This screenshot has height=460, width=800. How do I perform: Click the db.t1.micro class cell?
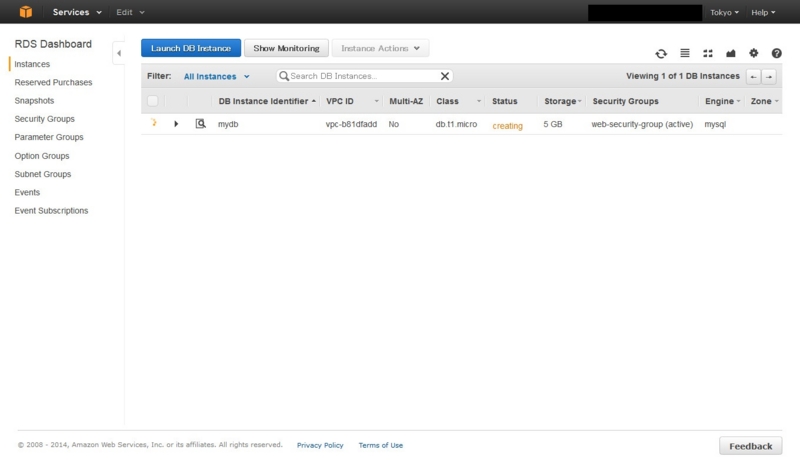(456, 124)
